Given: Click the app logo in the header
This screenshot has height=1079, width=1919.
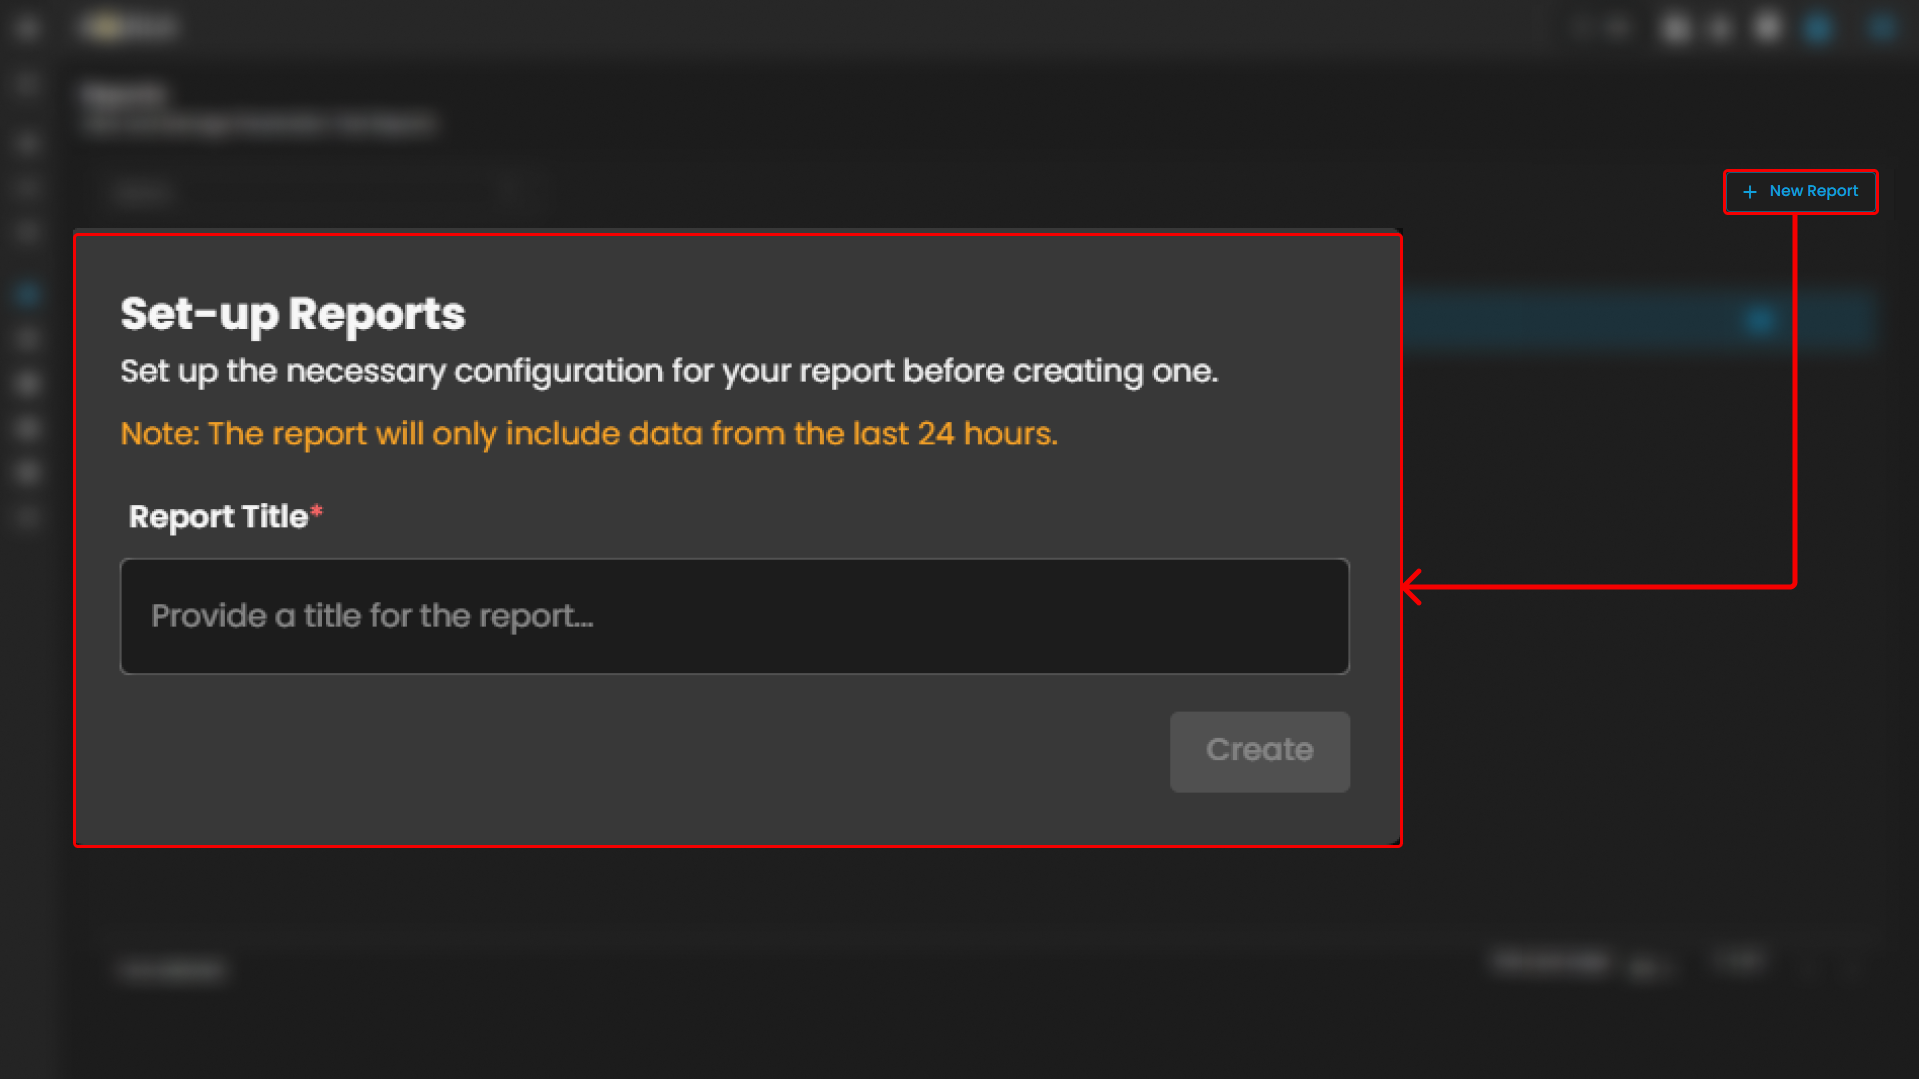Looking at the screenshot, I should (130, 27).
